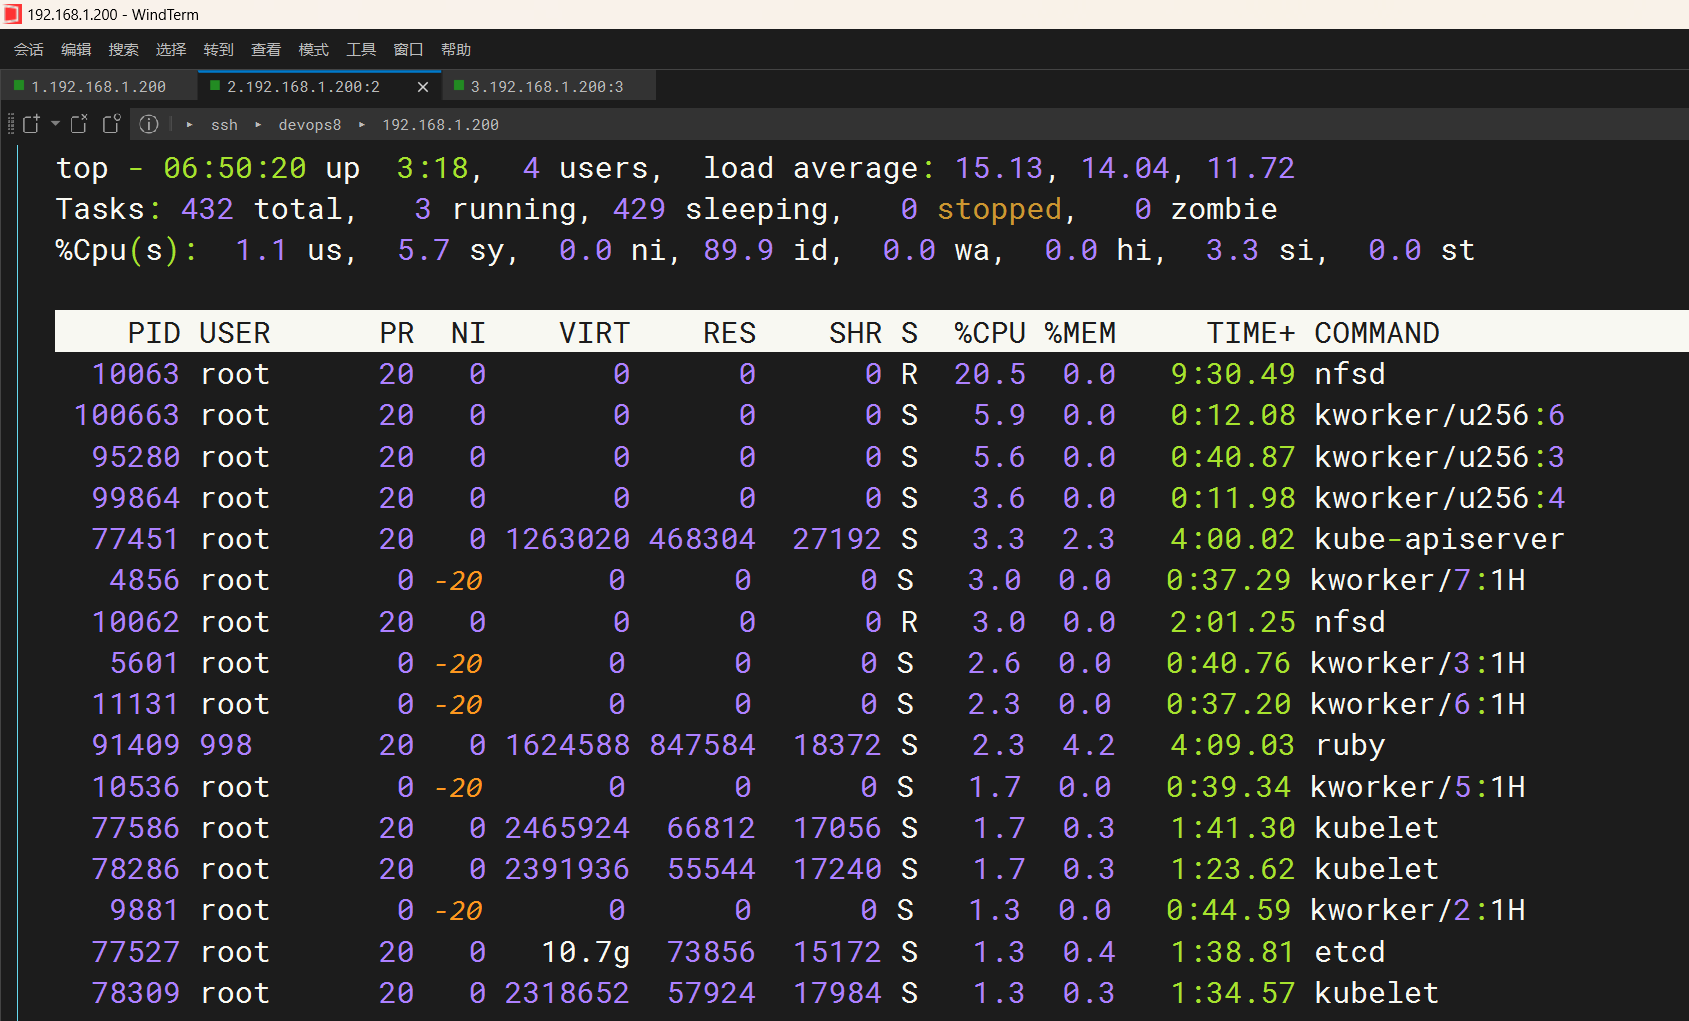Click the toolbar drag grip handle

11,124
